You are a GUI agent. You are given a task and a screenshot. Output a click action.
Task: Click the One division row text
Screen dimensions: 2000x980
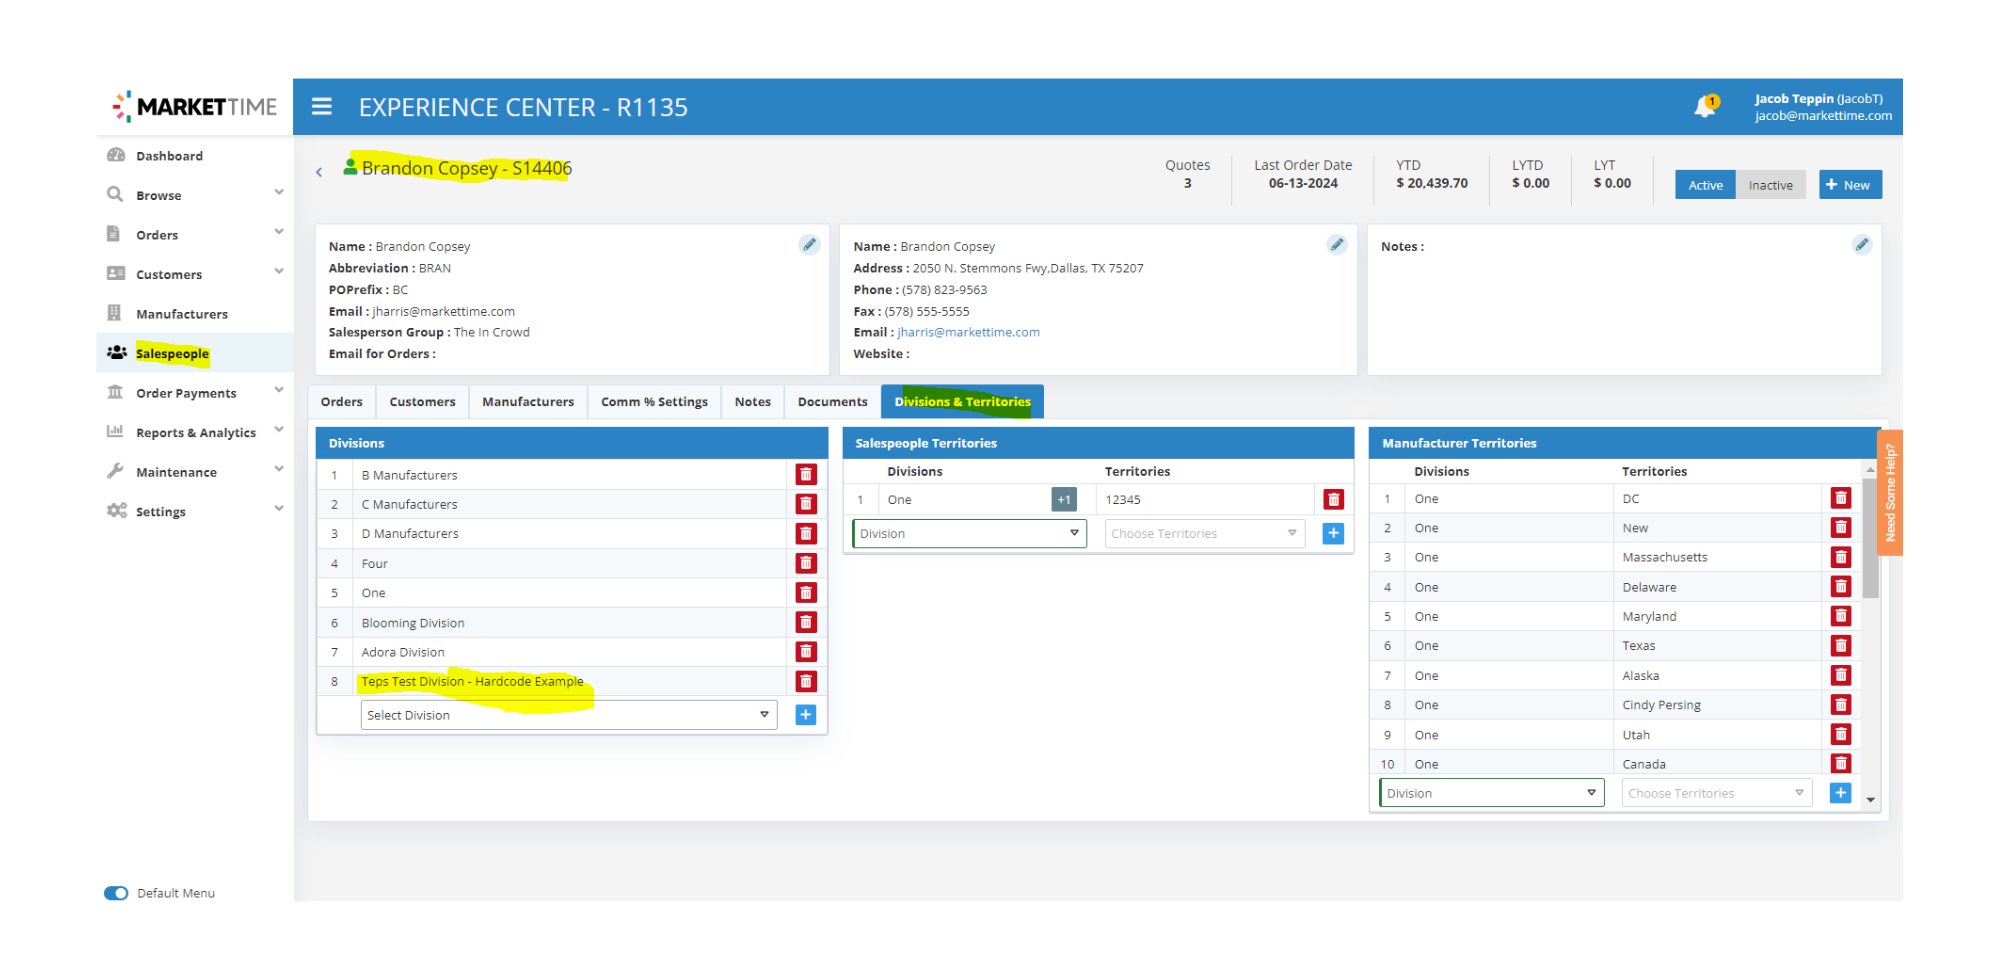click(x=373, y=593)
